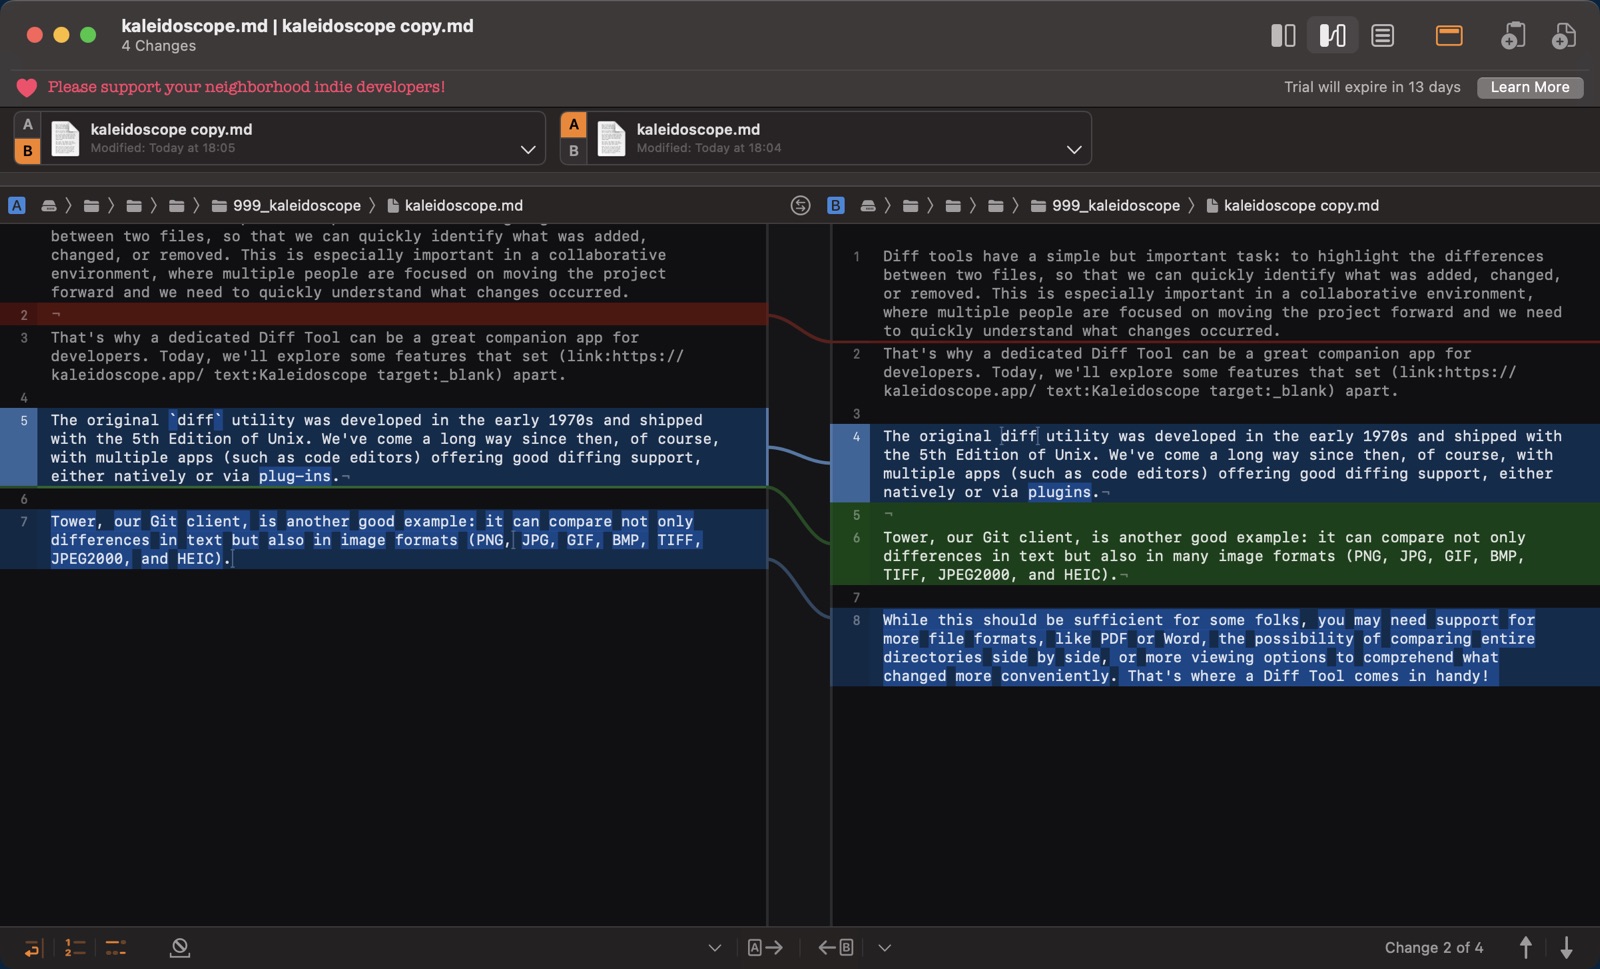Open the kaleidoscope.md file selector dropdown

pos(1075,149)
